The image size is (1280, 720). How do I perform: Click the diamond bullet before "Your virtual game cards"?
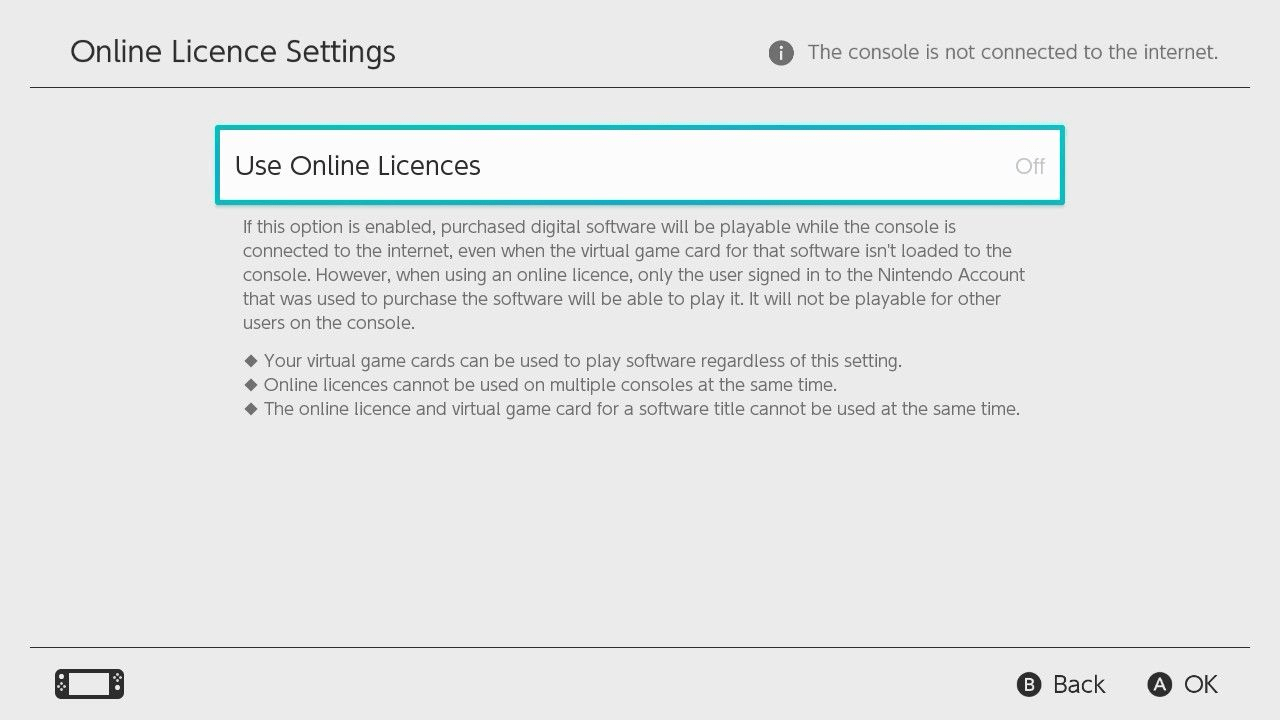click(251, 361)
